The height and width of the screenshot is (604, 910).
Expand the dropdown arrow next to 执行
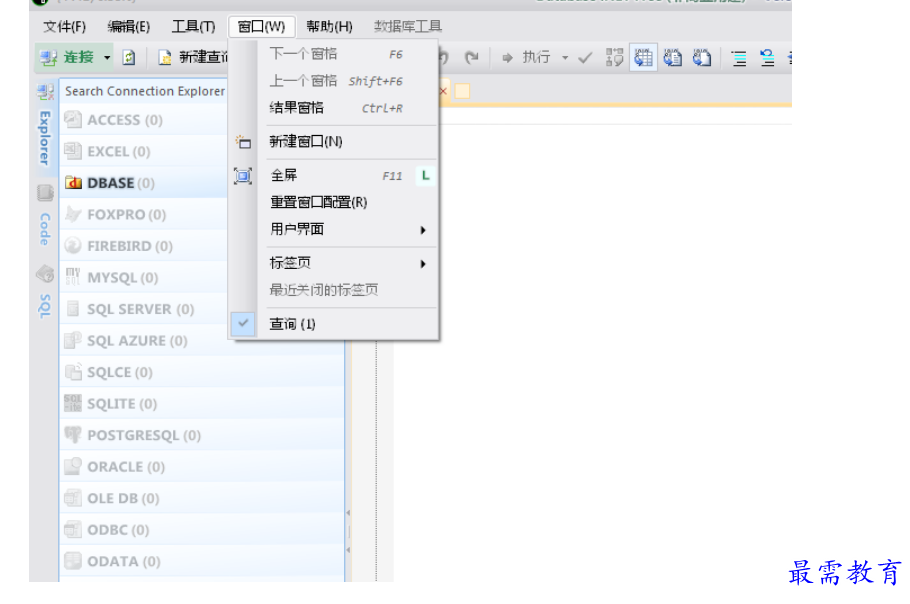pyautogui.click(x=565, y=57)
